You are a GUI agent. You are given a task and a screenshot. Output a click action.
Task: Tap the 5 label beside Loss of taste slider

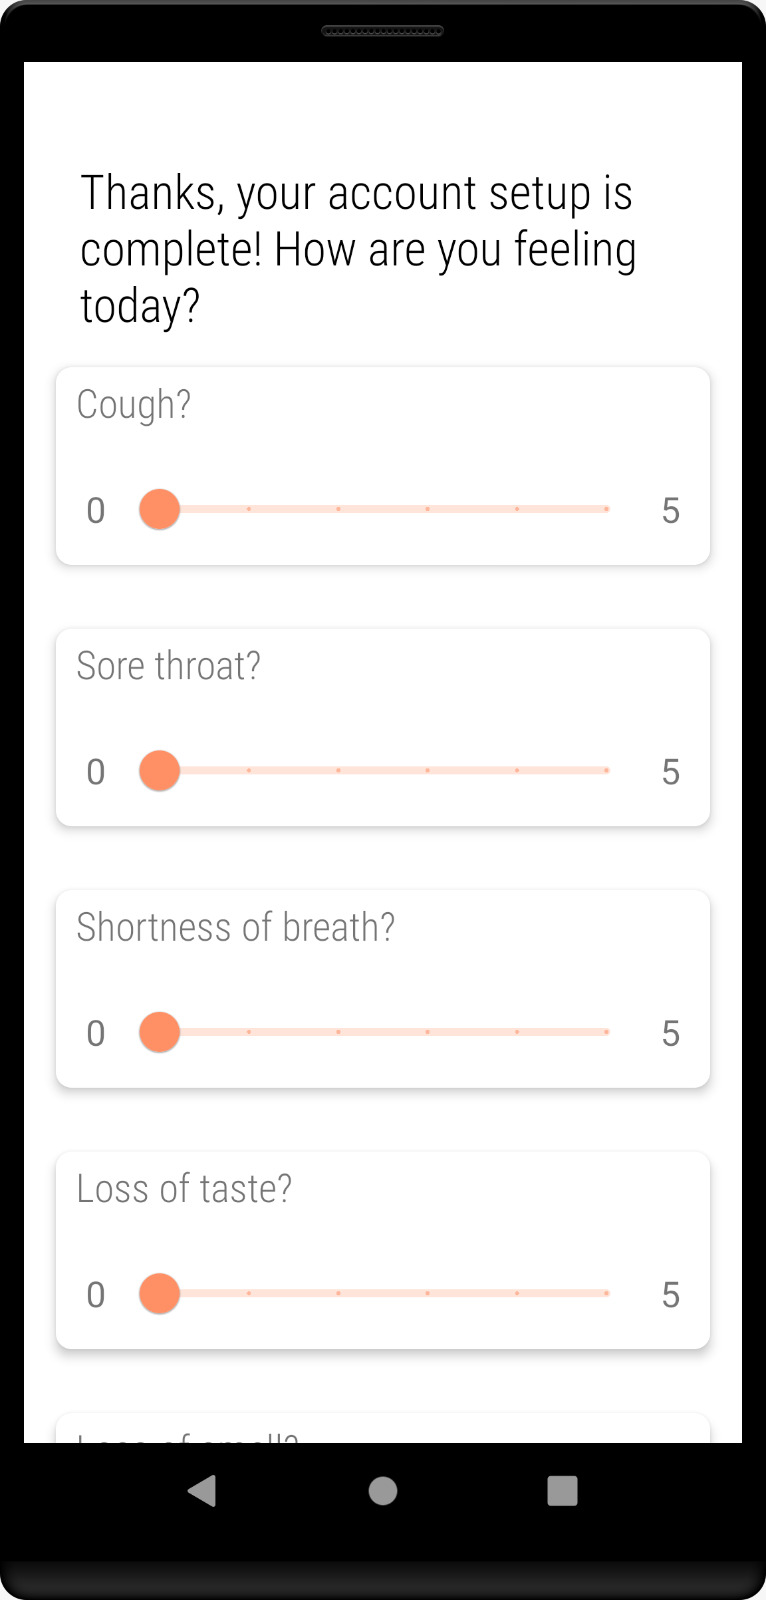[x=671, y=1295]
